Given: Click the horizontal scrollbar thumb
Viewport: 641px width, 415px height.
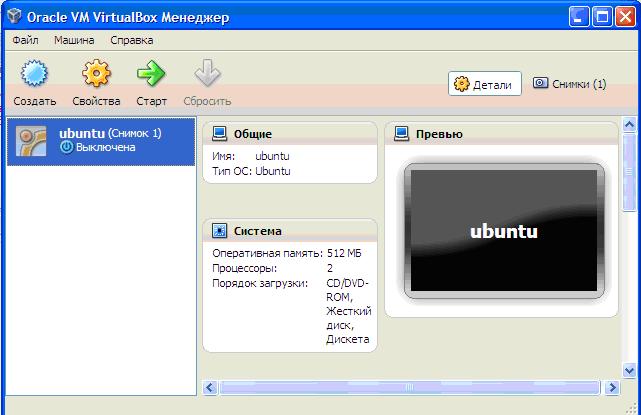Looking at the screenshot, I should pyautogui.click(x=410, y=387).
